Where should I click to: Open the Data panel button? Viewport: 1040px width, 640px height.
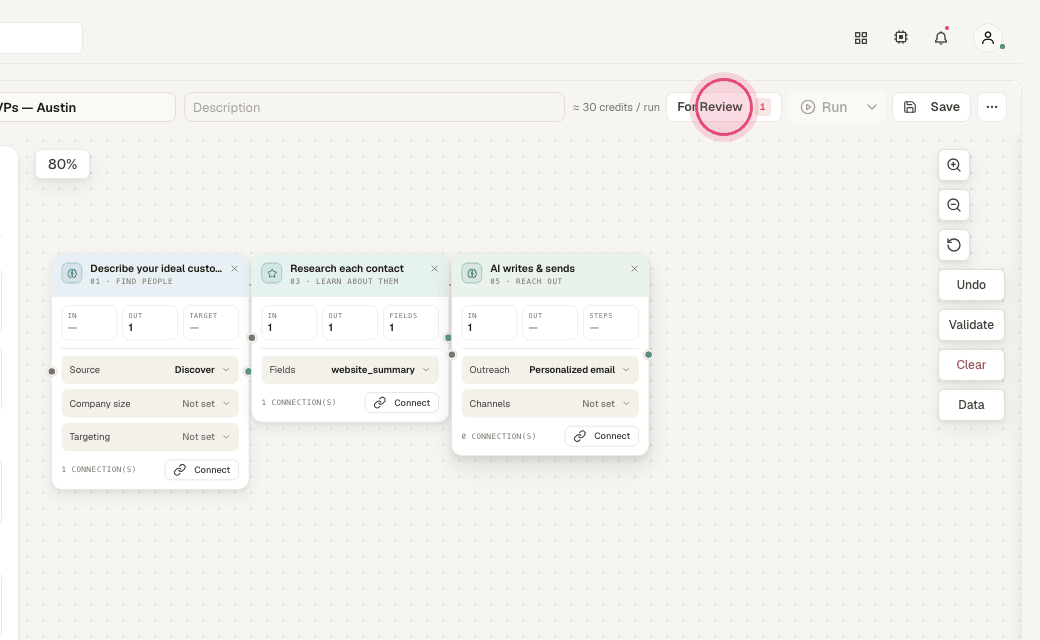tap(971, 405)
